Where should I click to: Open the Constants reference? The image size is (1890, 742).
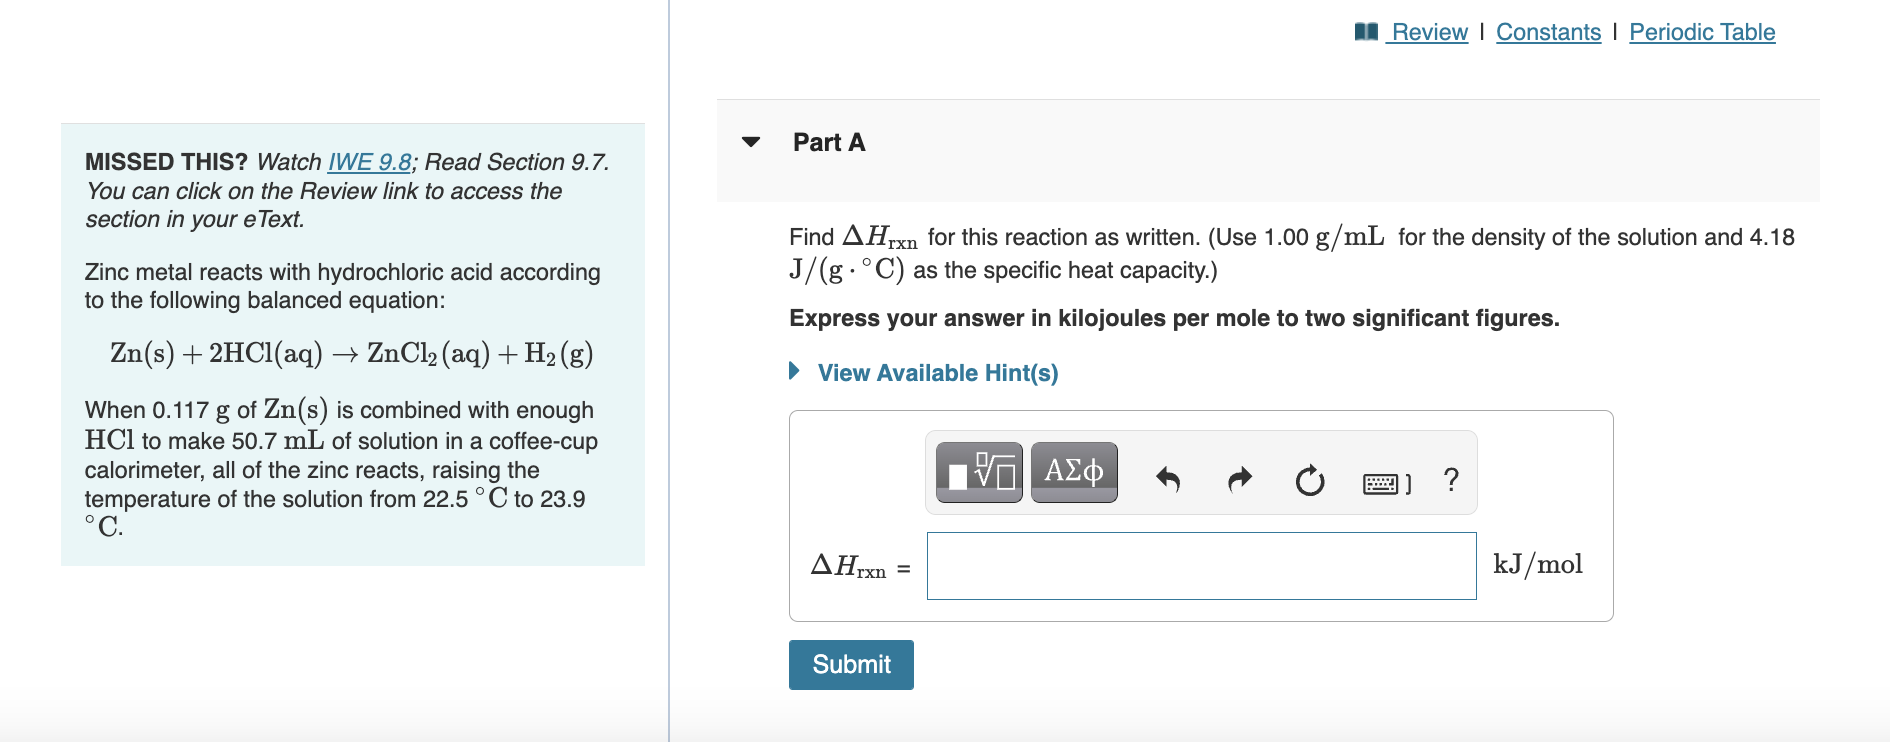click(1548, 31)
